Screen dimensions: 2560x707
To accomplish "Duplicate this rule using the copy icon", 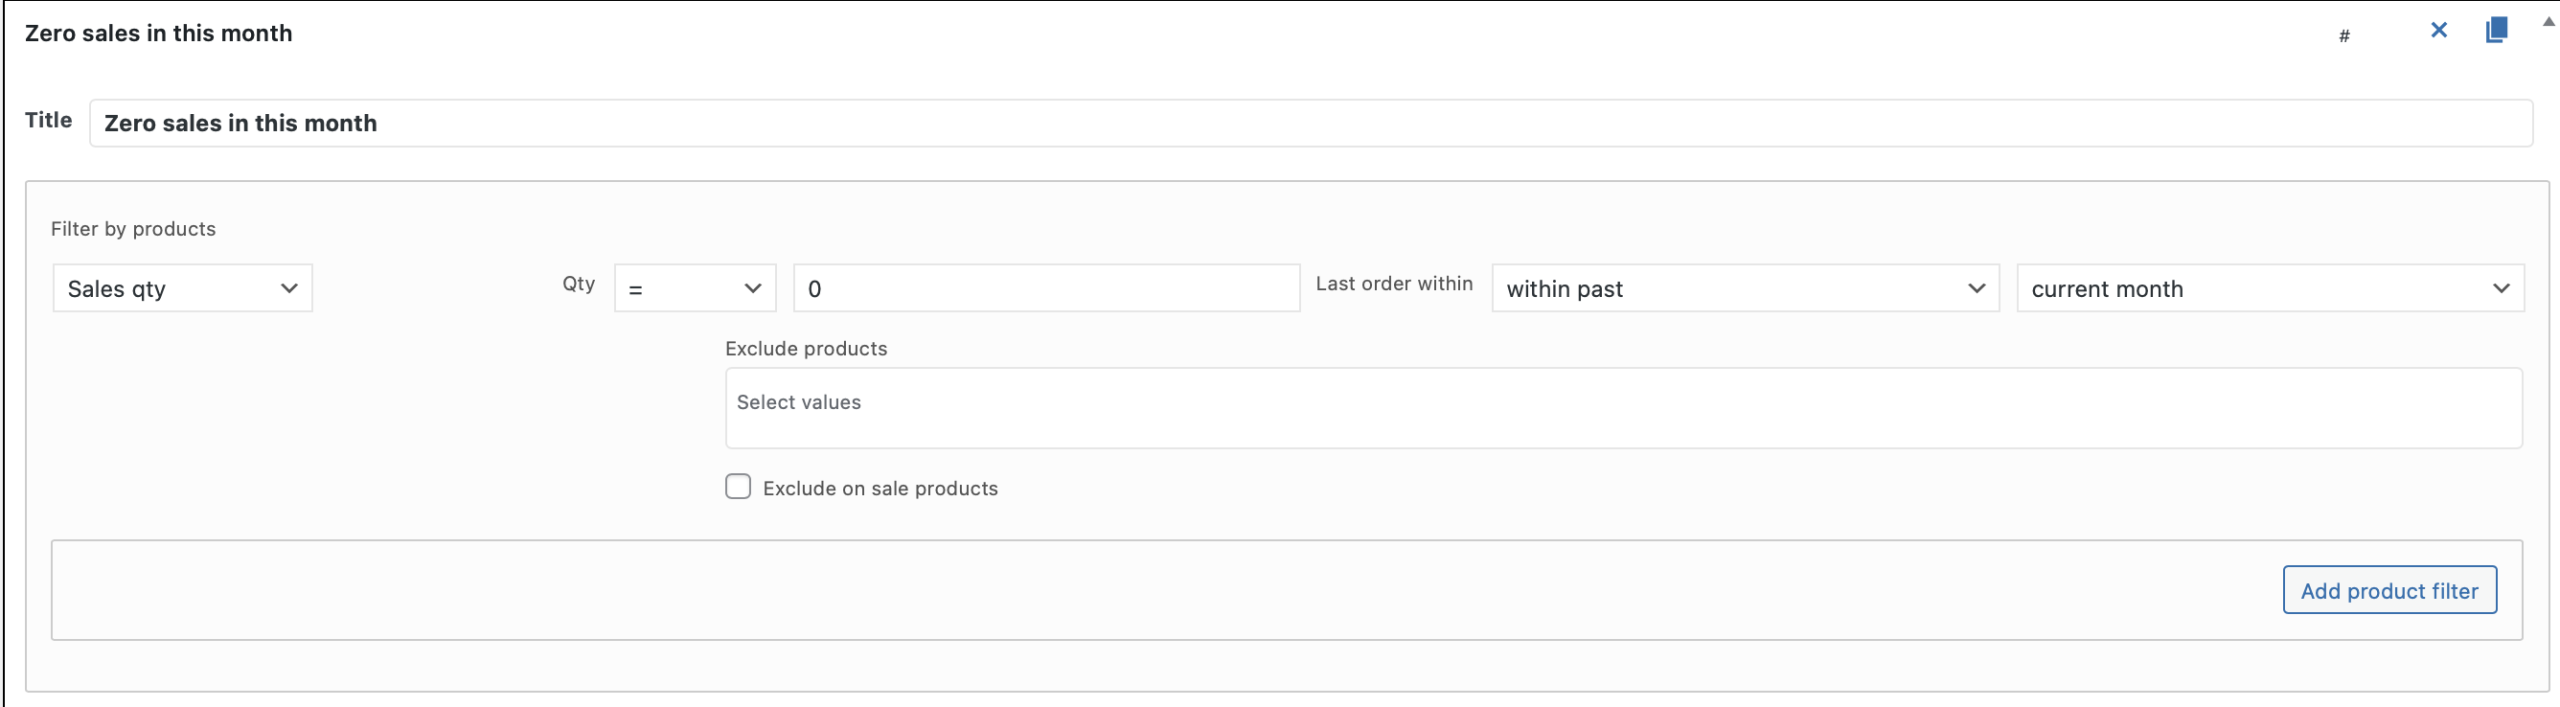I will (x=2496, y=31).
